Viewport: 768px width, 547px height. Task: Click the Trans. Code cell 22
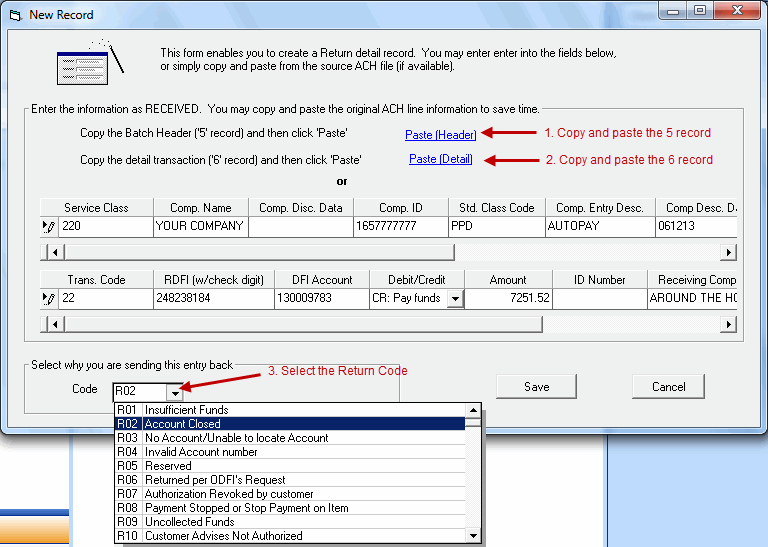click(106, 299)
